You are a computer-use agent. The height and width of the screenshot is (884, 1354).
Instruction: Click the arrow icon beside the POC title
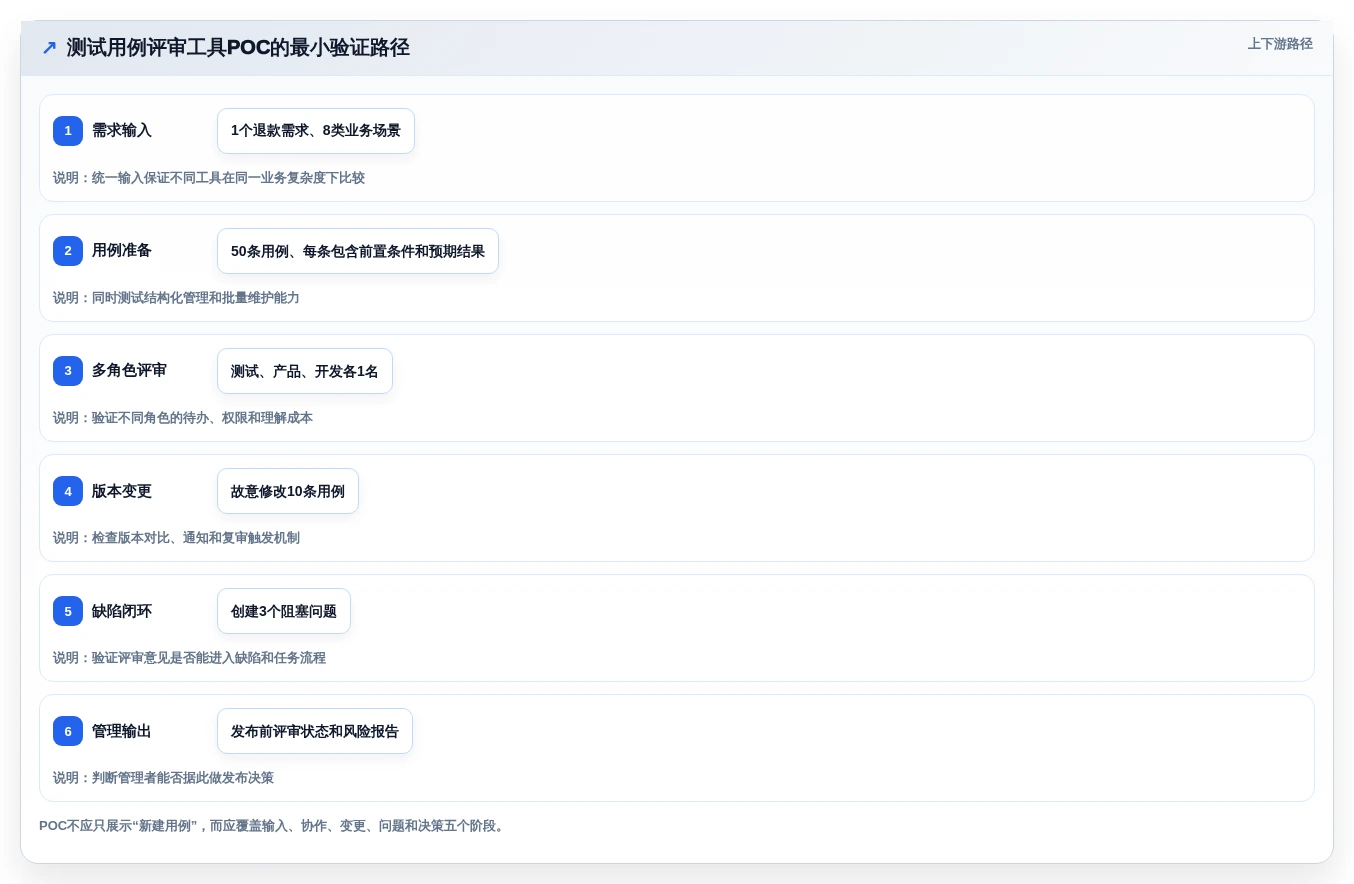pyautogui.click(x=49, y=48)
